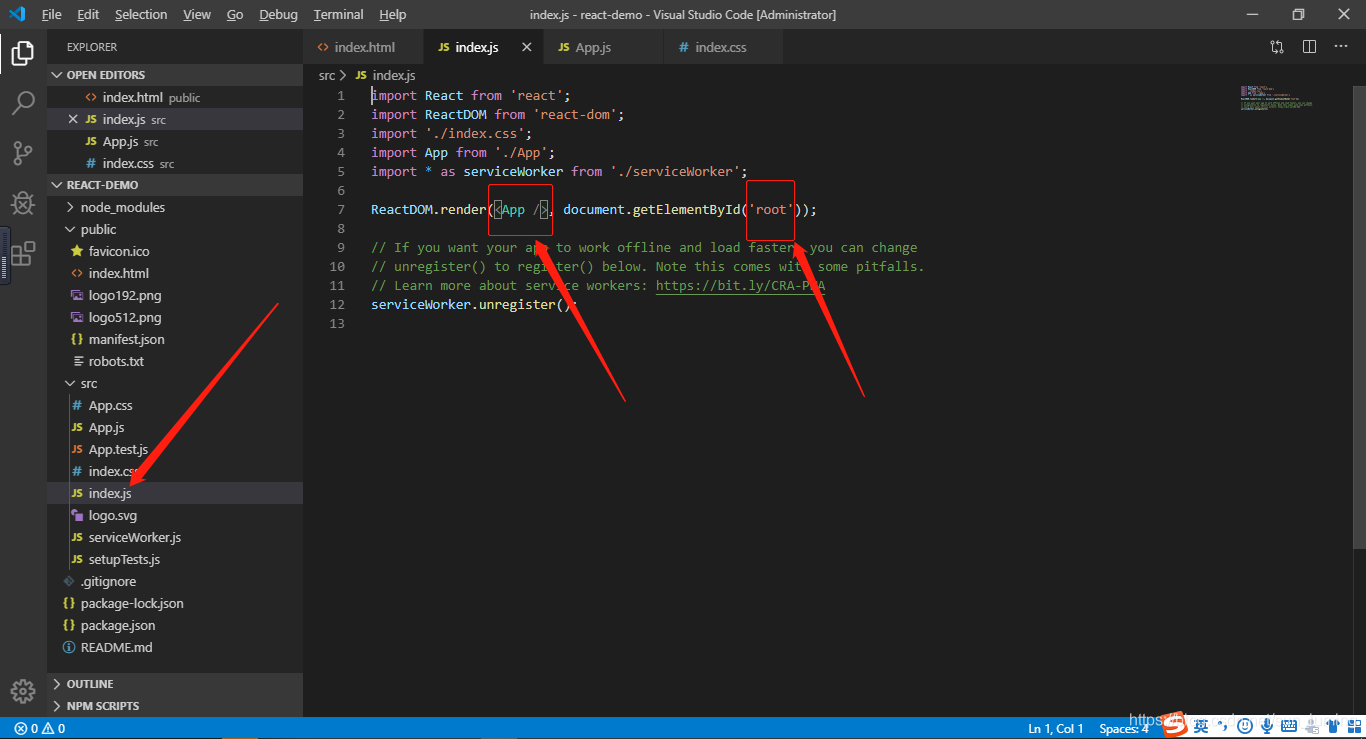This screenshot has width=1366, height=739.
Task: Close the index.js editor tab
Action: (x=526, y=47)
